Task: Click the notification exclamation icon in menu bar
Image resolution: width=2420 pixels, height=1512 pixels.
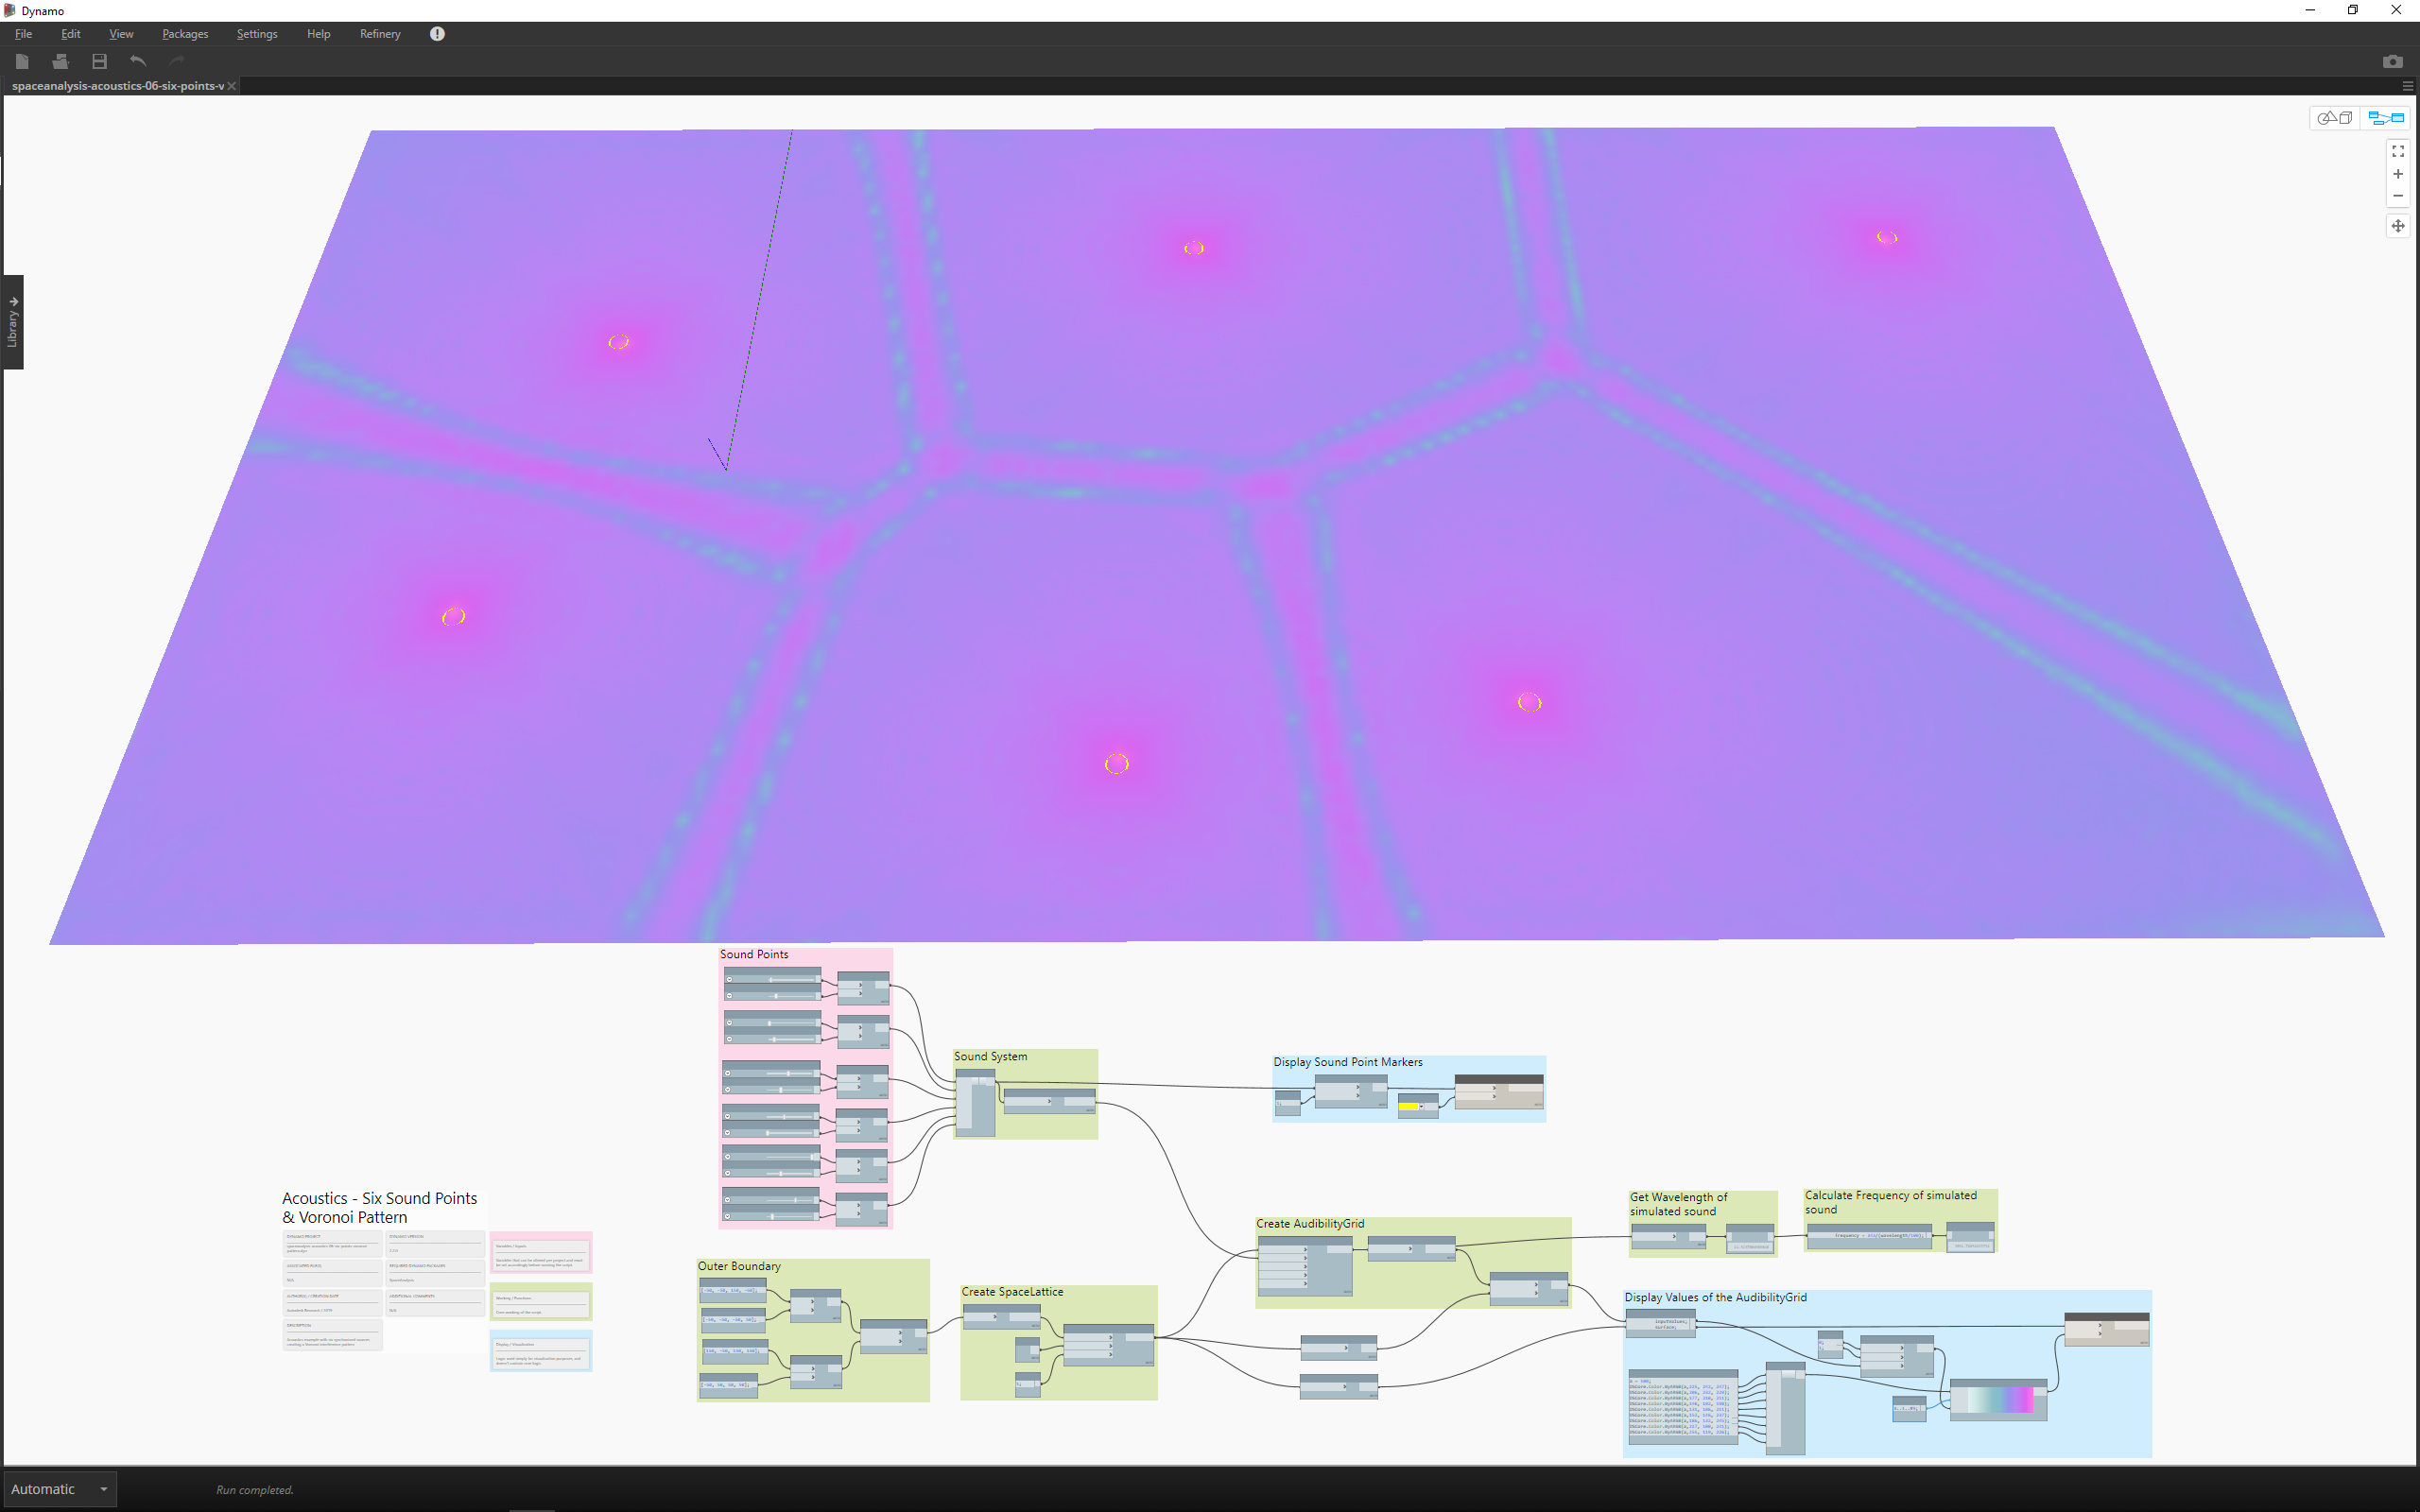Action: (x=437, y=34)
